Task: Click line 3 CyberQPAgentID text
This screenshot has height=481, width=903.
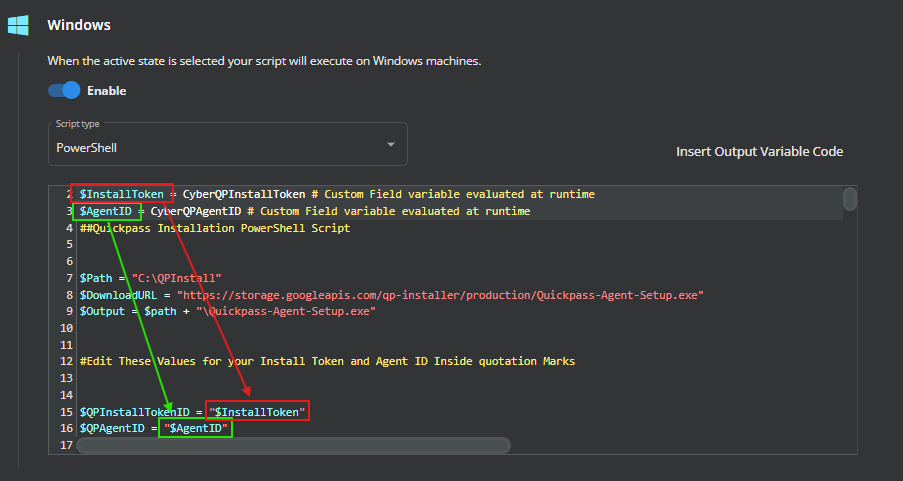Action: point(196,211)
